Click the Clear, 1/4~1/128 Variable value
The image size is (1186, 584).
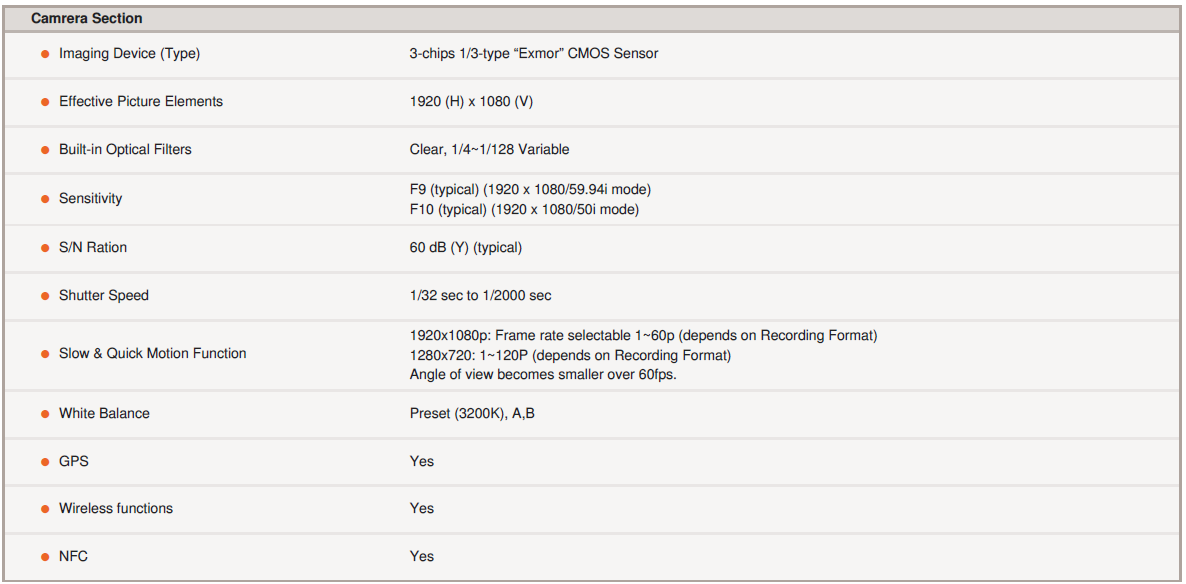489,149
